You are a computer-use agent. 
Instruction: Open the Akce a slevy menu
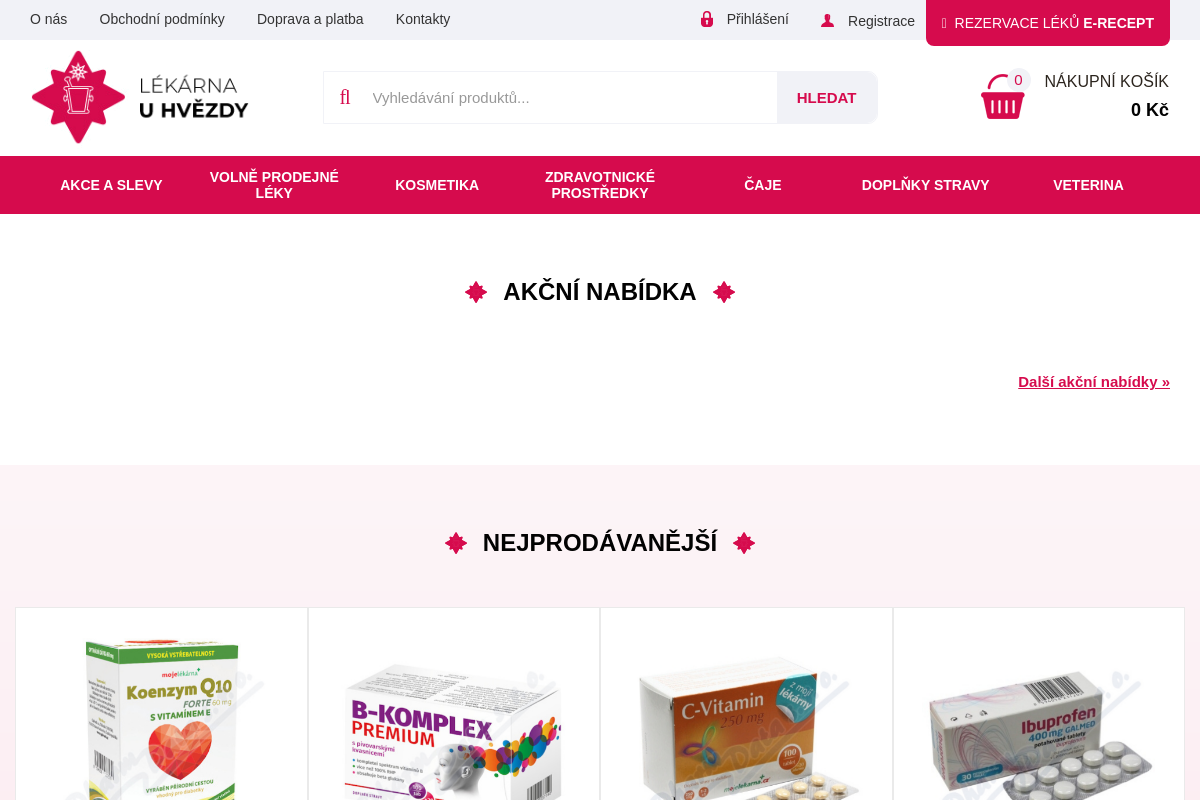tap(111, 185)
